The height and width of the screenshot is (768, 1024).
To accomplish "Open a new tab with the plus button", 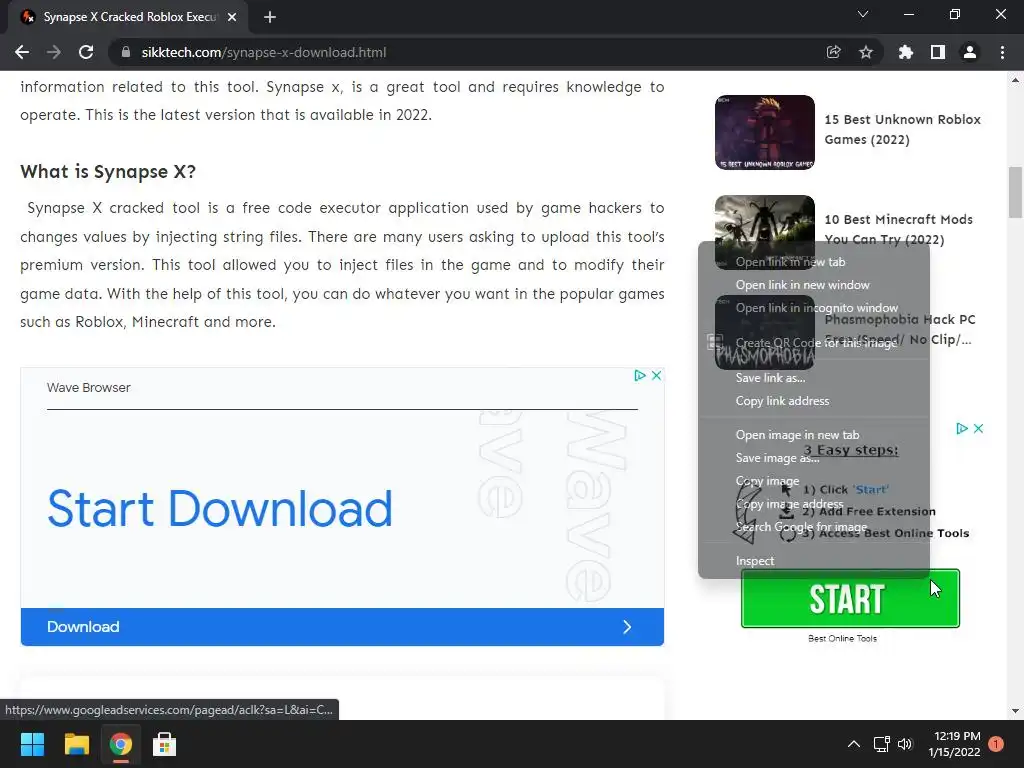I will 270,17.
